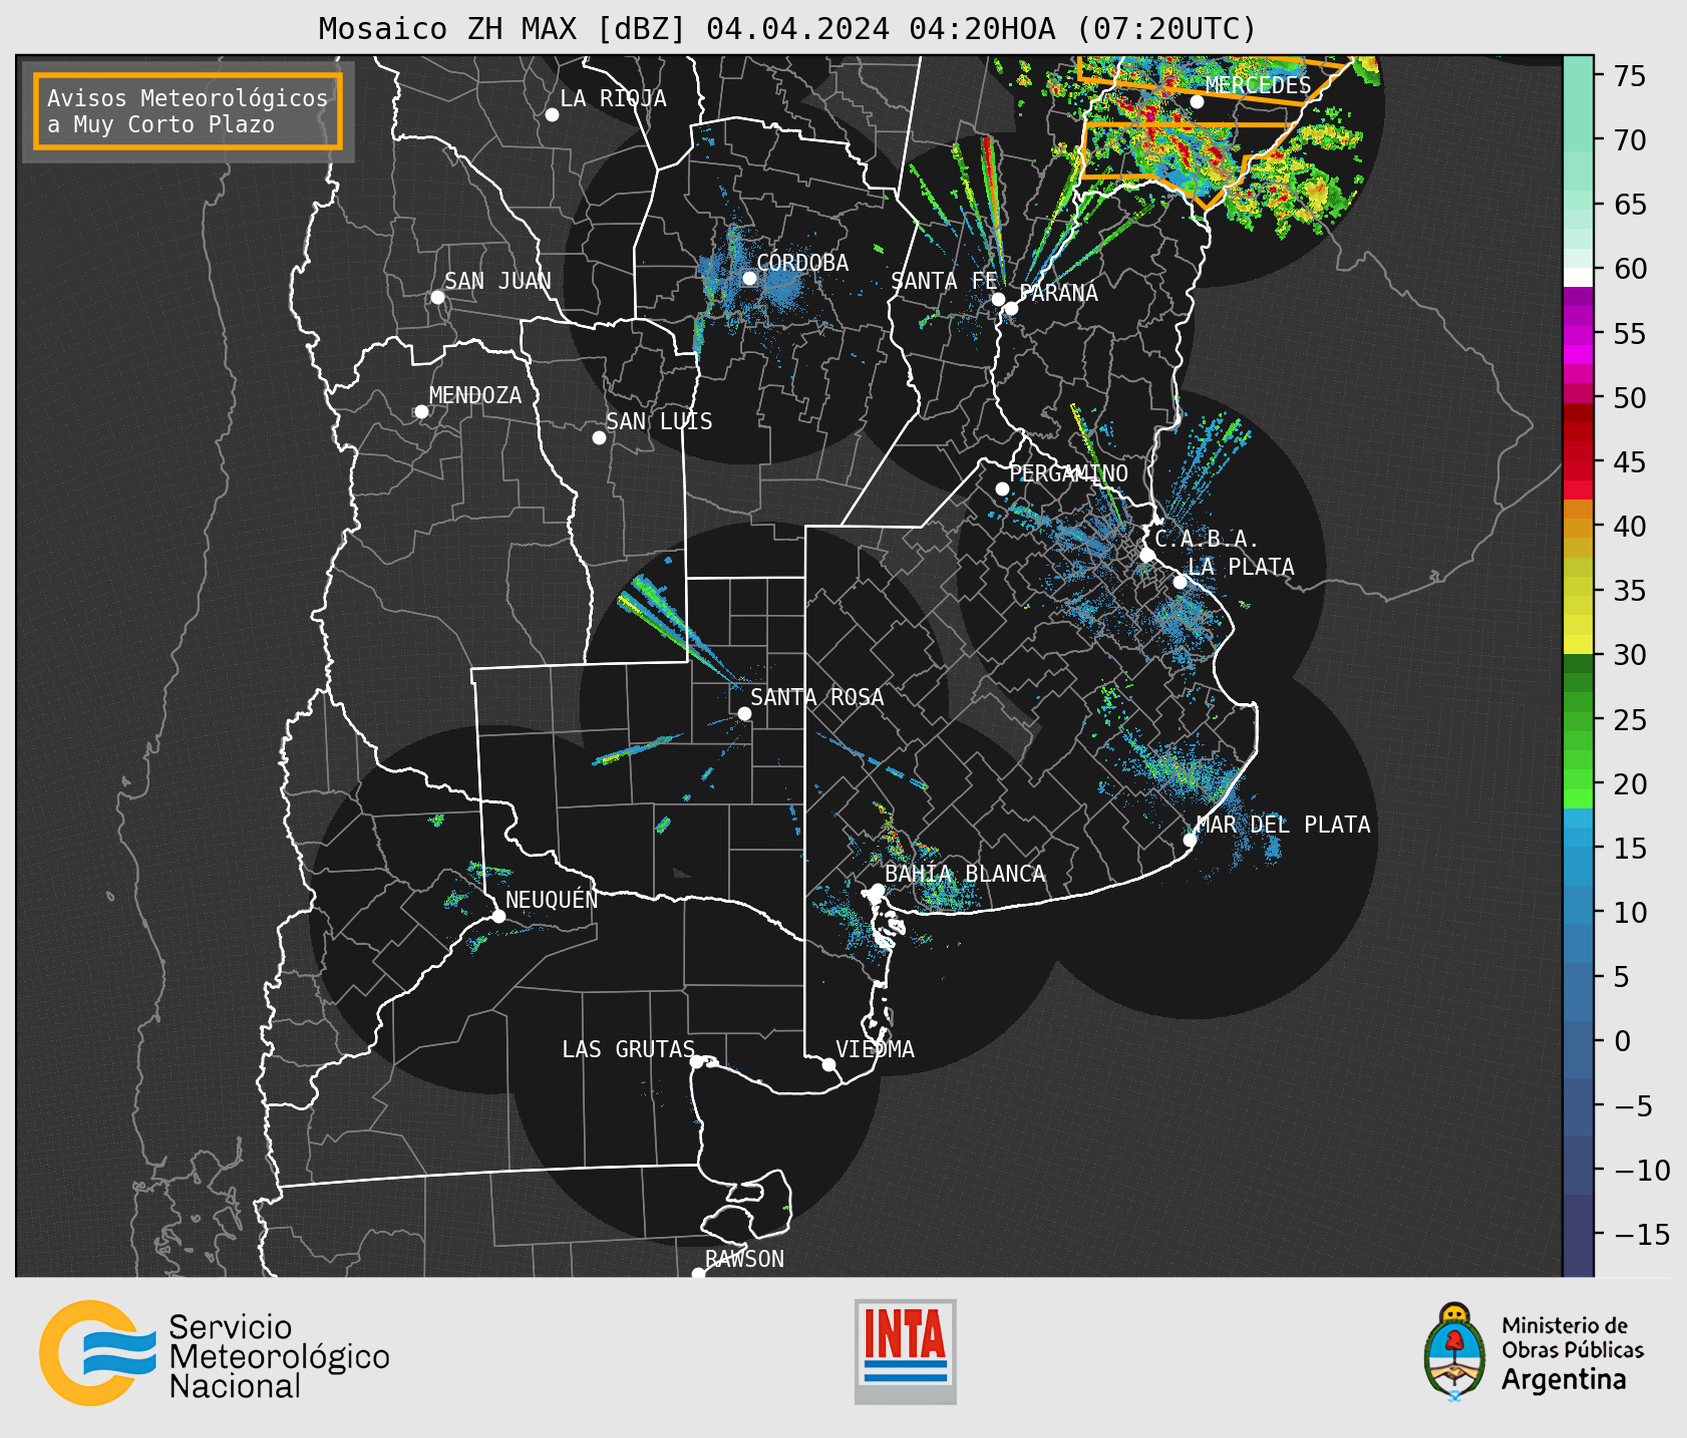Click the 25 dBZ green color scale segment

(x=1578, y=720)
